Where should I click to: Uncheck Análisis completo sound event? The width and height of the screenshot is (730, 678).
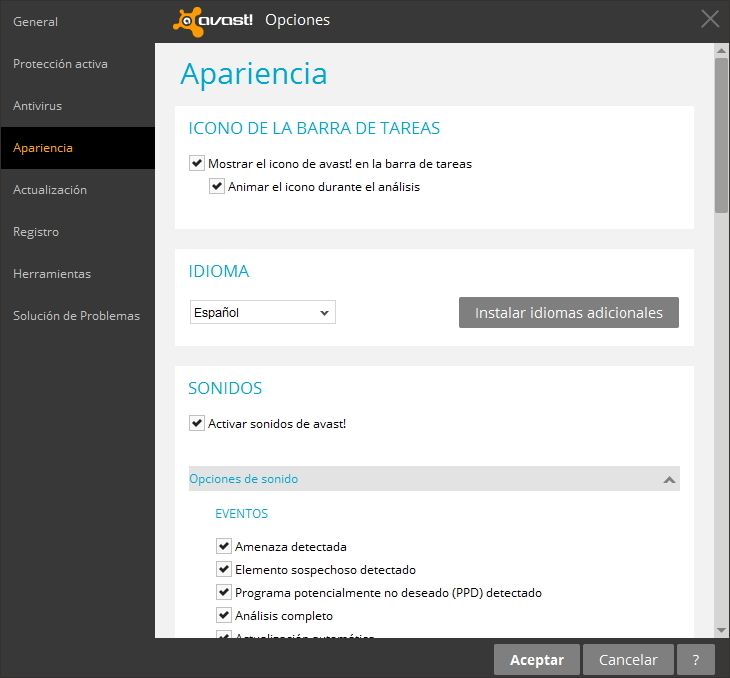click(x=224, y=615)
